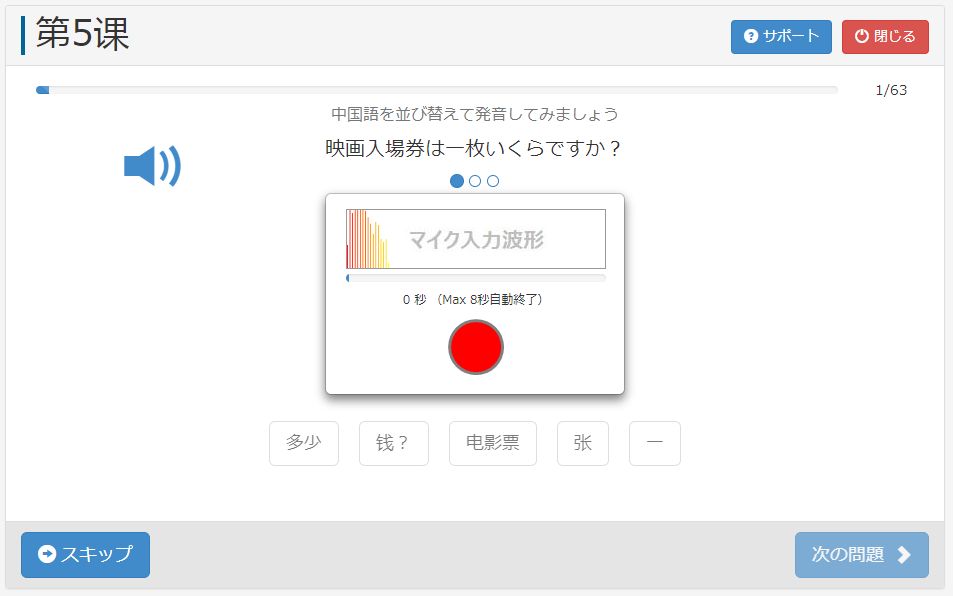Click the recording time progress bar
Viewport: 953px width, 596px height.
tap(476, 278)
